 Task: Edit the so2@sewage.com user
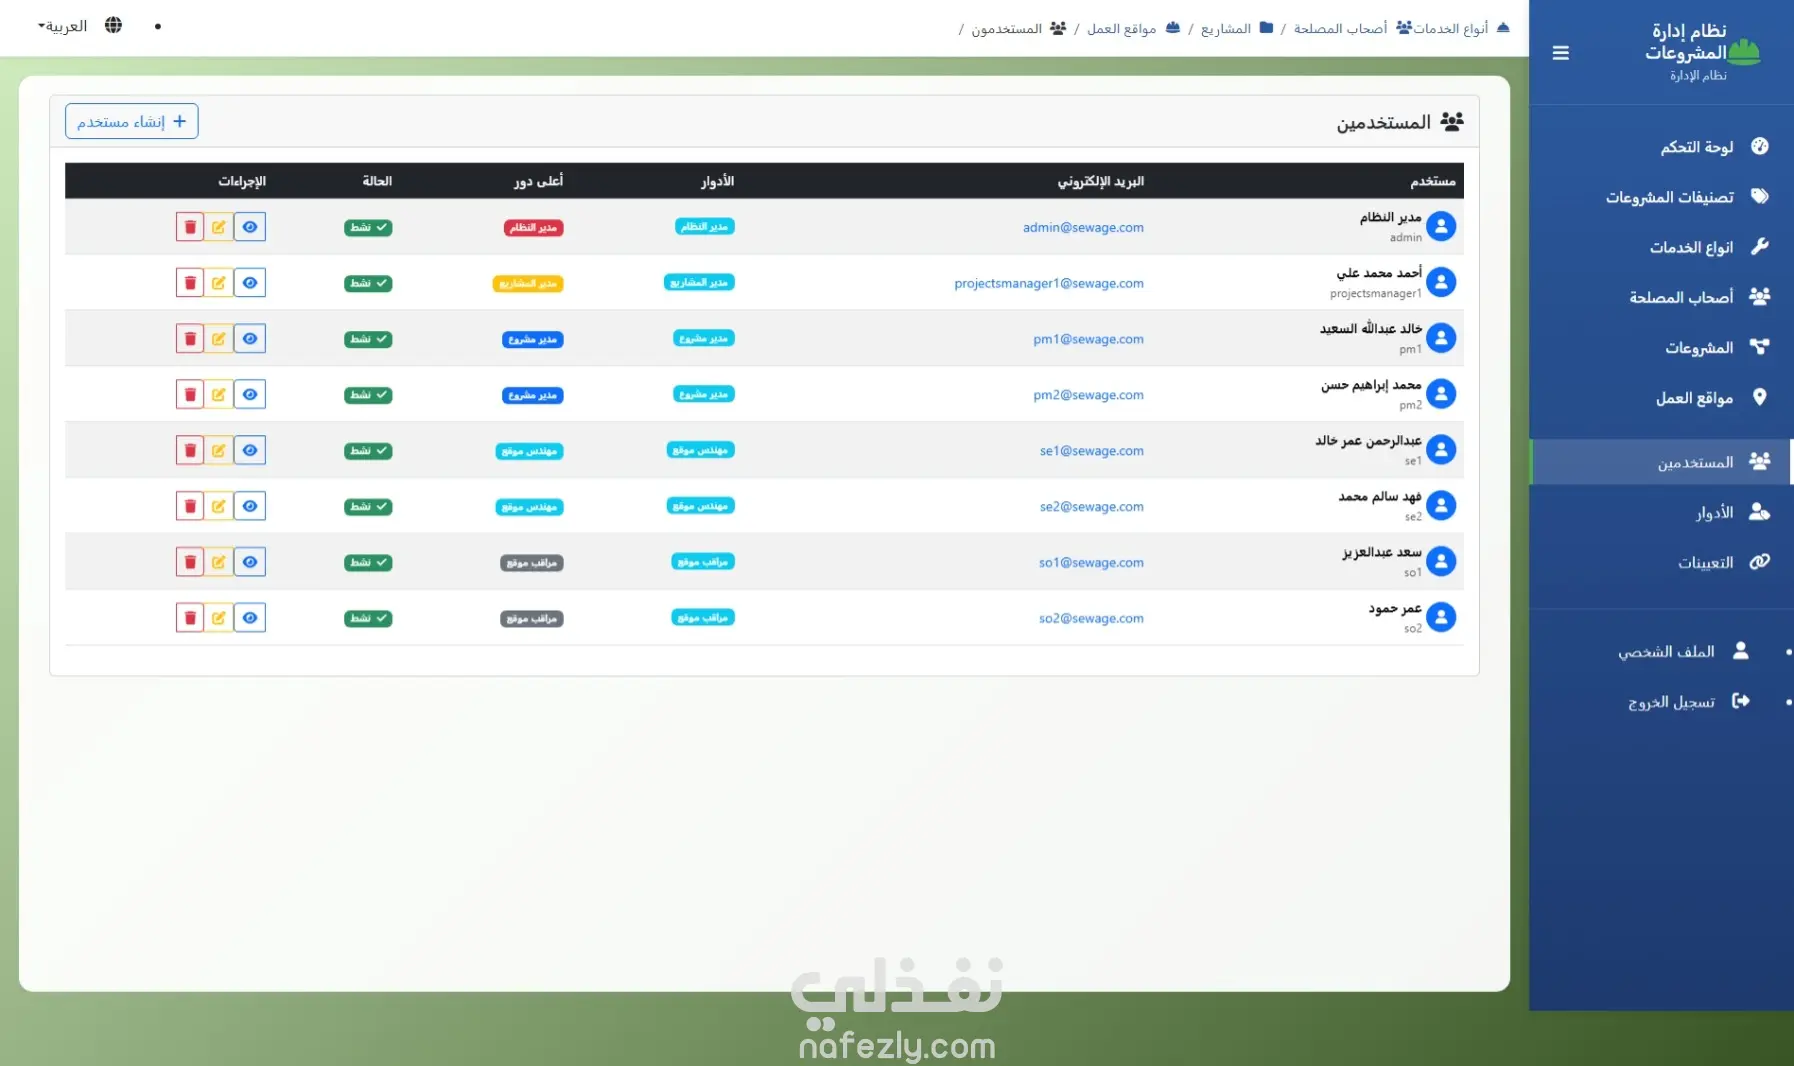coord(219,618)
